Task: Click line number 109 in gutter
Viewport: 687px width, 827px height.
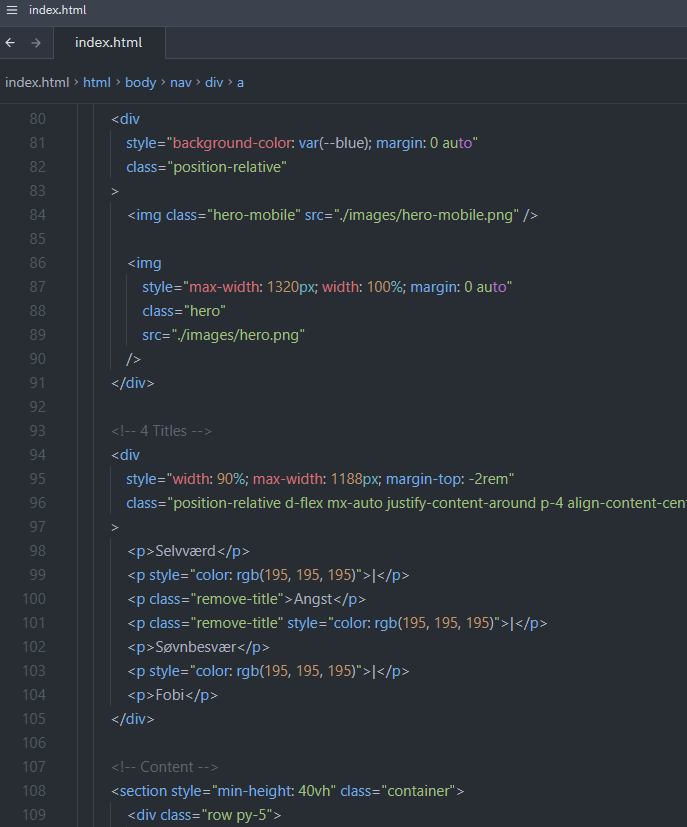Action: 34,815
